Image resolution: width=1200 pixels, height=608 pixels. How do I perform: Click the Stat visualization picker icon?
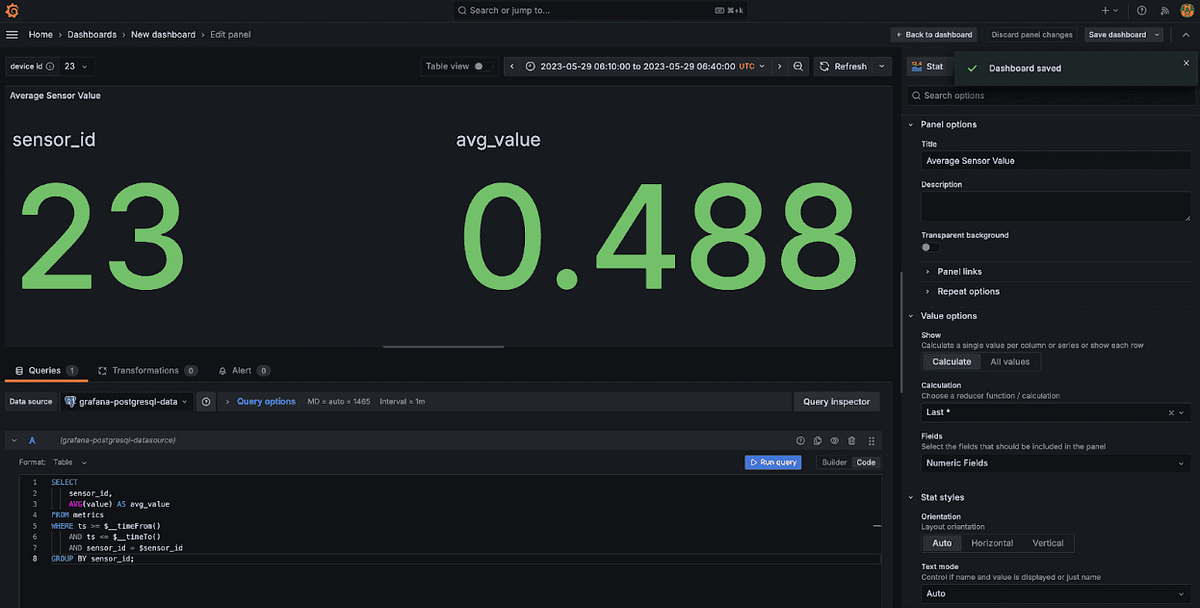tap(916, 66)
